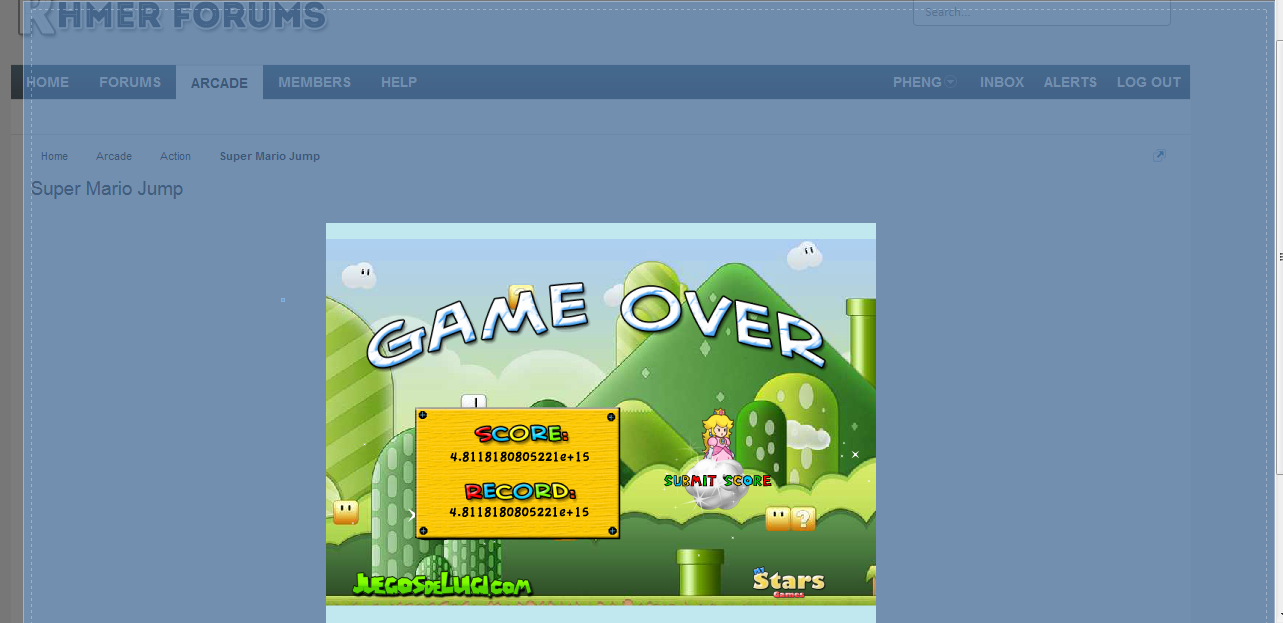
Task: Open the INBOX link
Action: [1002, 82]
